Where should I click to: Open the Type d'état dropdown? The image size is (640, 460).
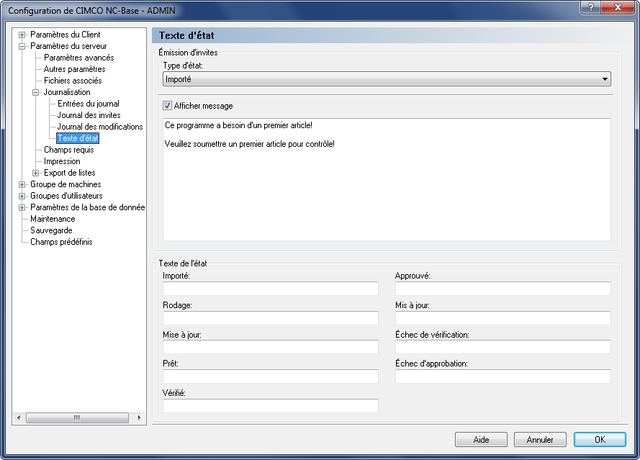tap(387, 79)
